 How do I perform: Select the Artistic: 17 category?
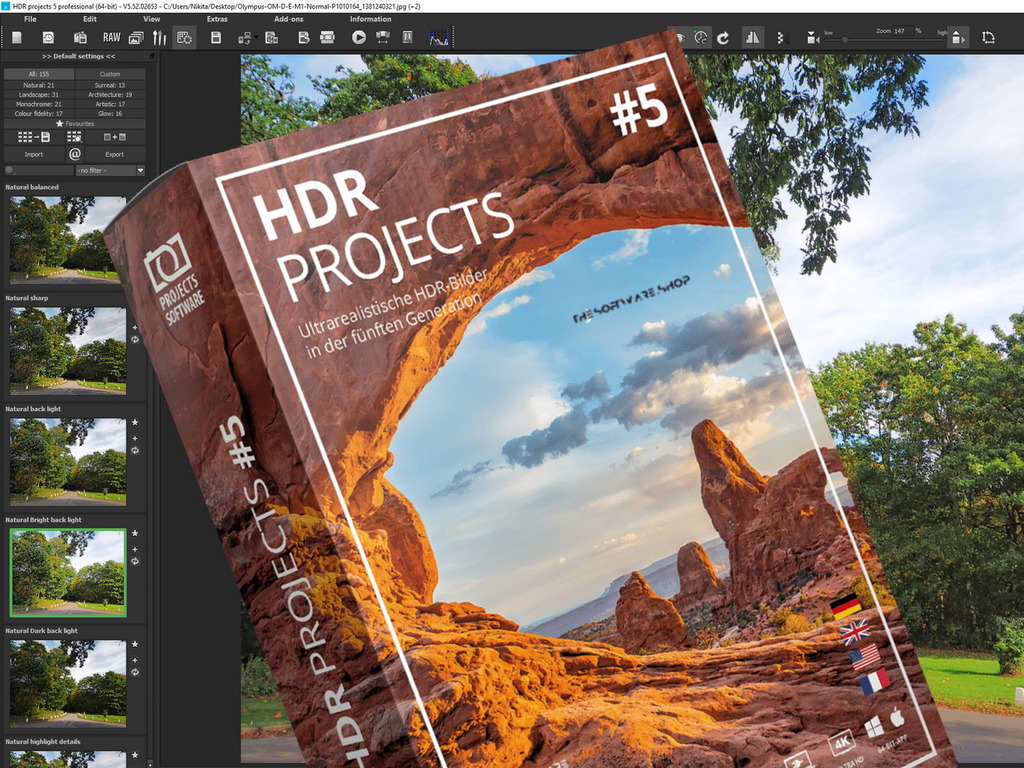(x=110, y=104)
